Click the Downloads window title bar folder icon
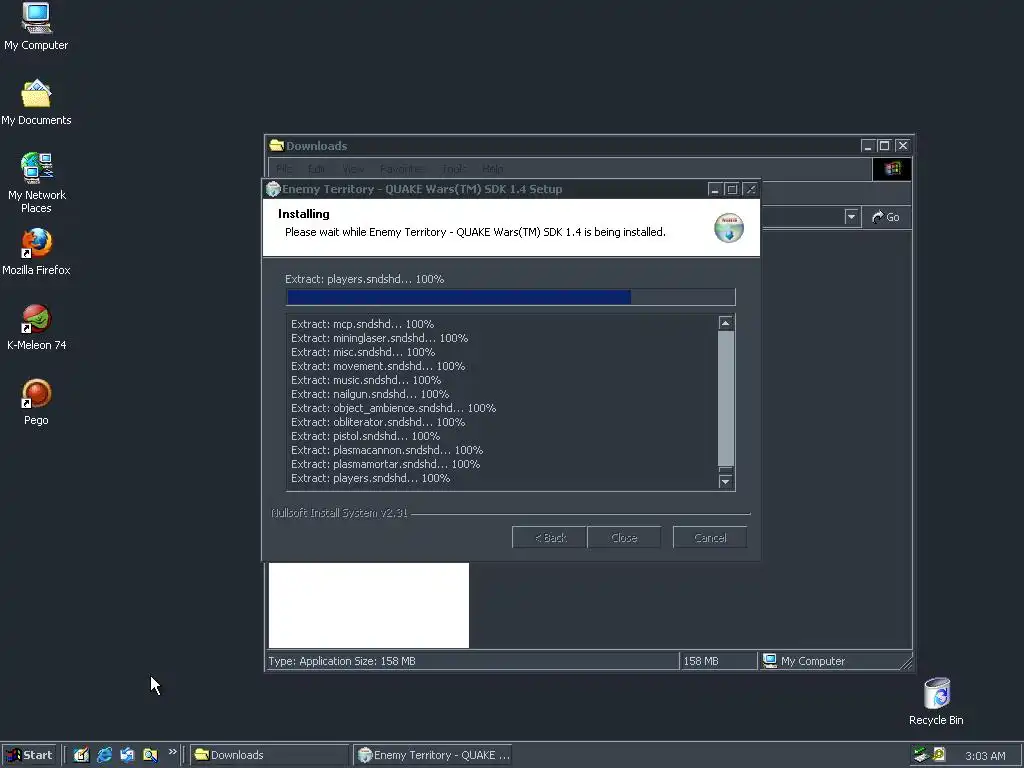The image size is (1024, 768). tap(276, 145)
